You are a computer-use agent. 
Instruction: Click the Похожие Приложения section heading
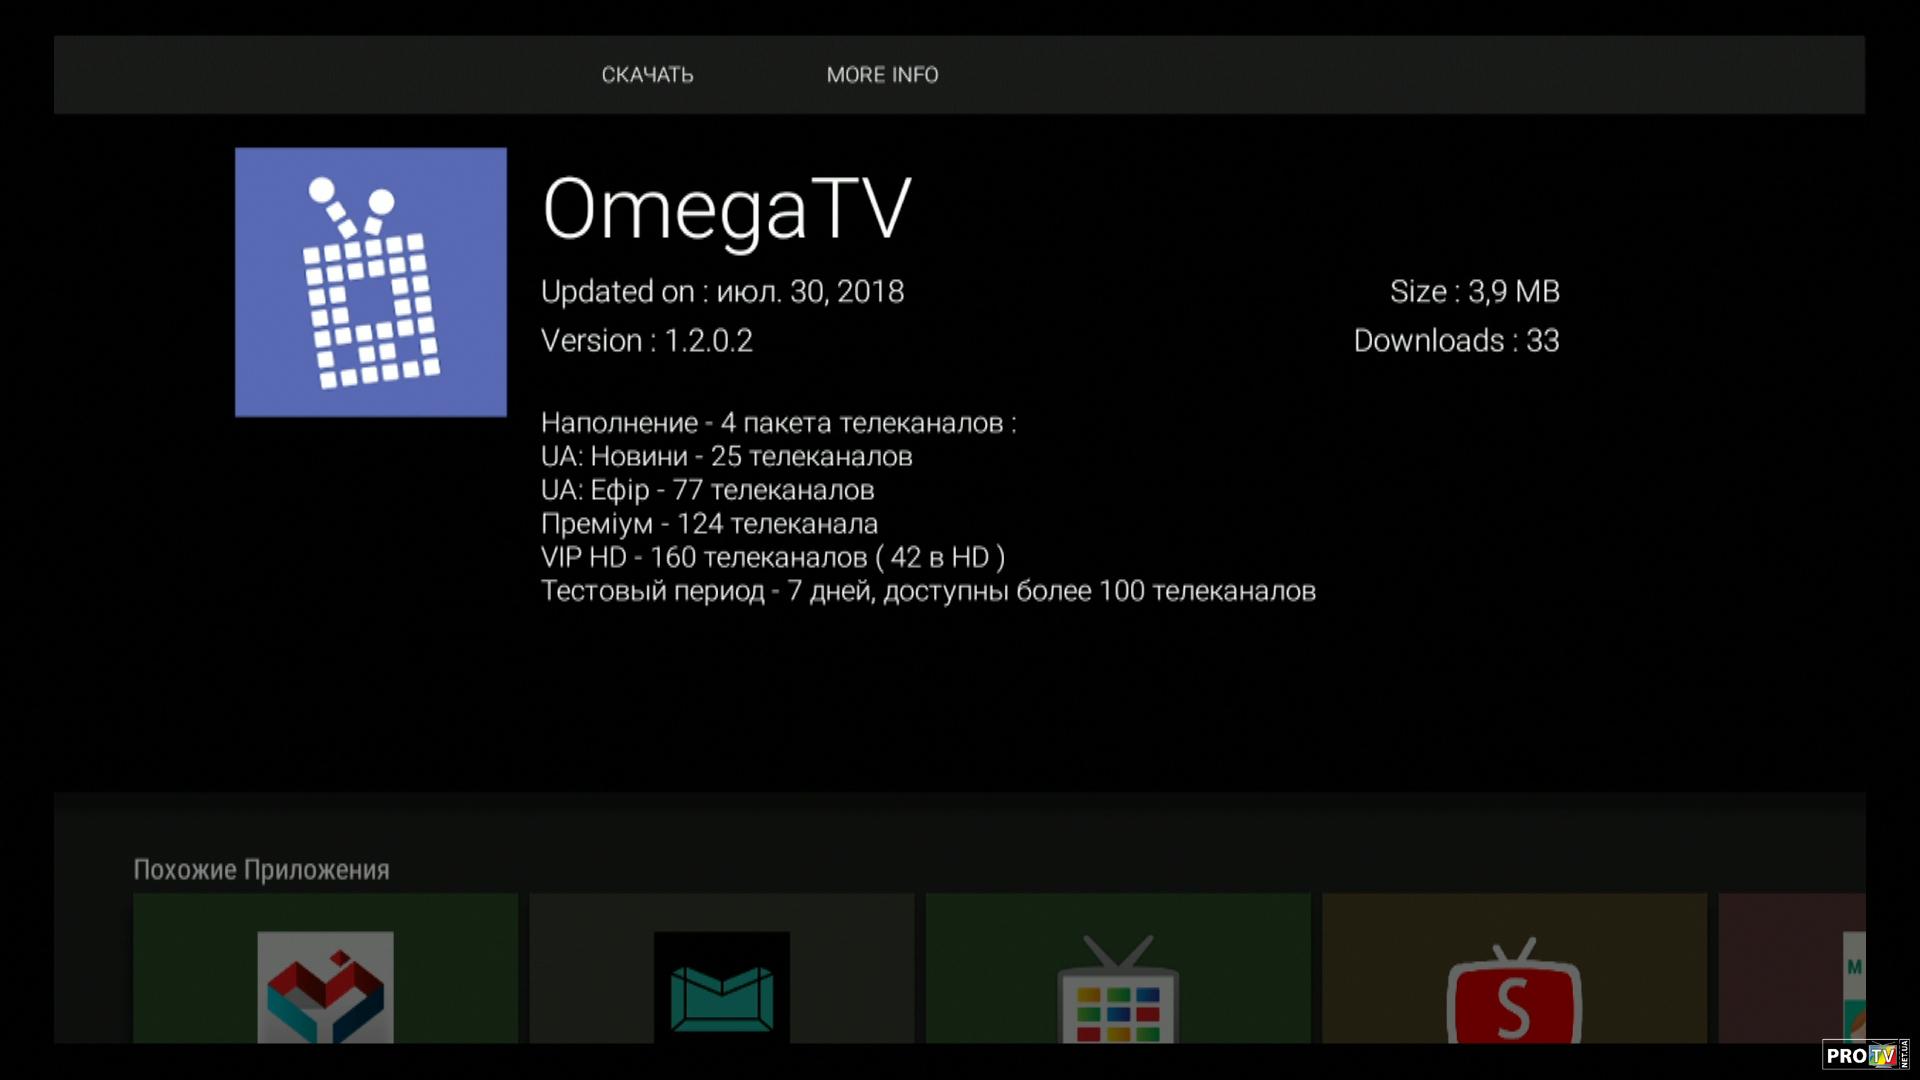(261, 870)
